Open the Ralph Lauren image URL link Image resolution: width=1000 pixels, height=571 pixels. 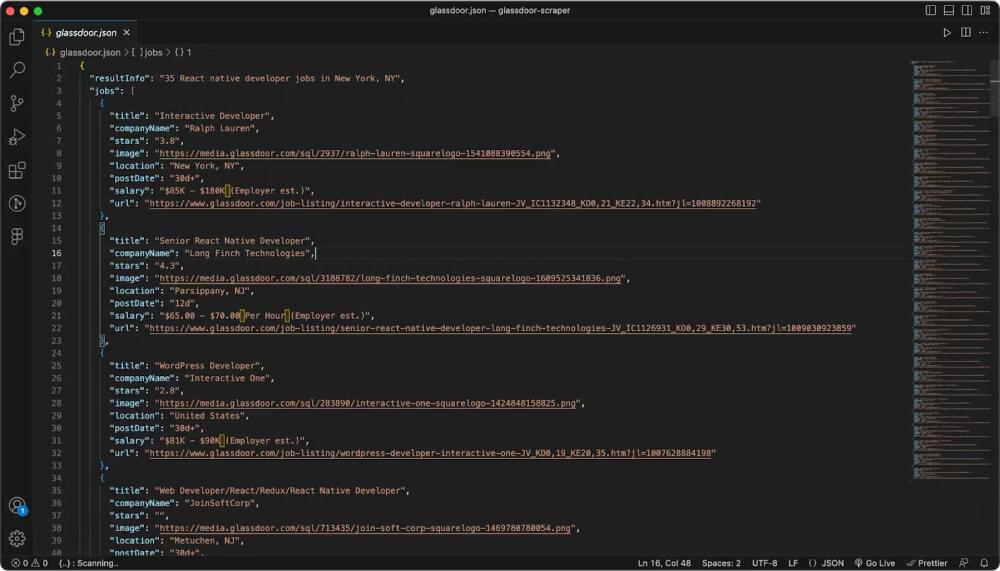355,153
